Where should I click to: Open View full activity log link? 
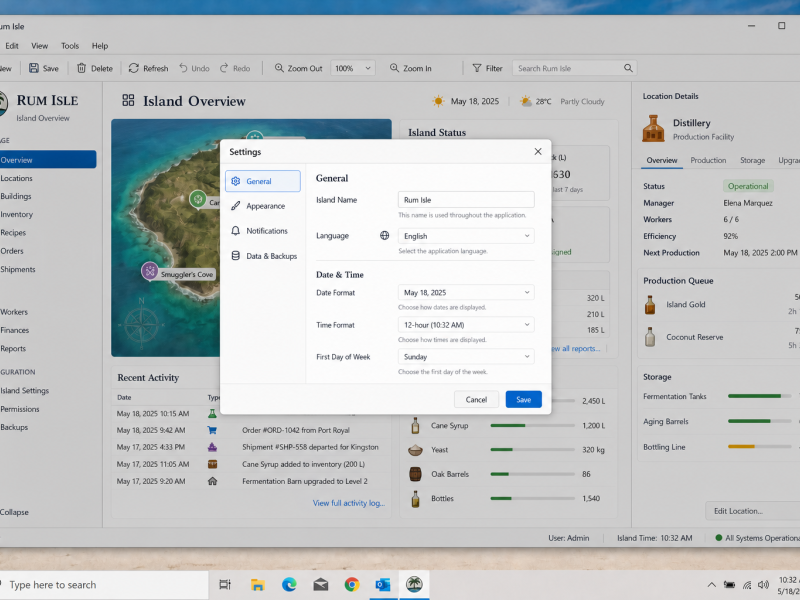(348, 503)
